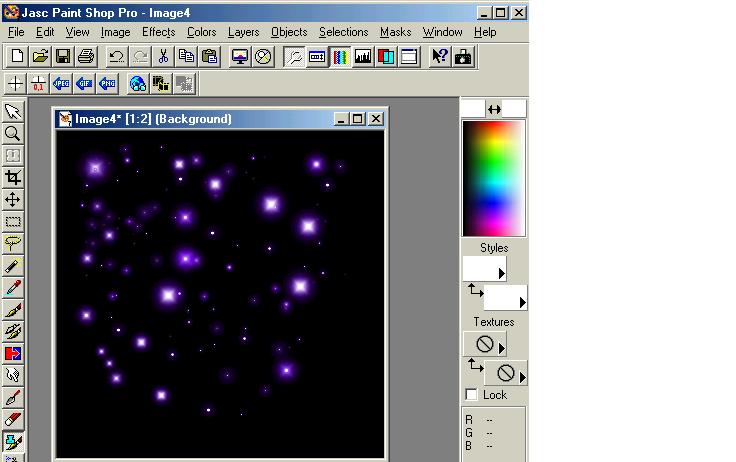Screen dimensions: 736x462
Task: Select the Crop tool
Action: click(x=13, y=177)
